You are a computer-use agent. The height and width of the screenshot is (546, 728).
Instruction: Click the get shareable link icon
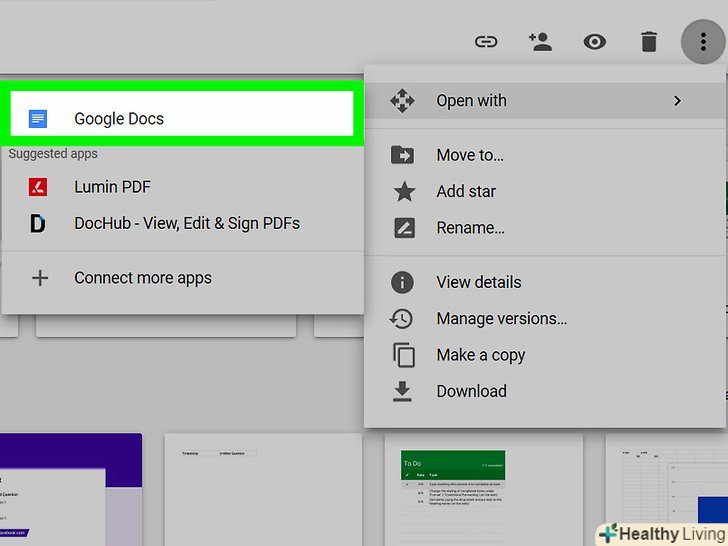point(486,42)
